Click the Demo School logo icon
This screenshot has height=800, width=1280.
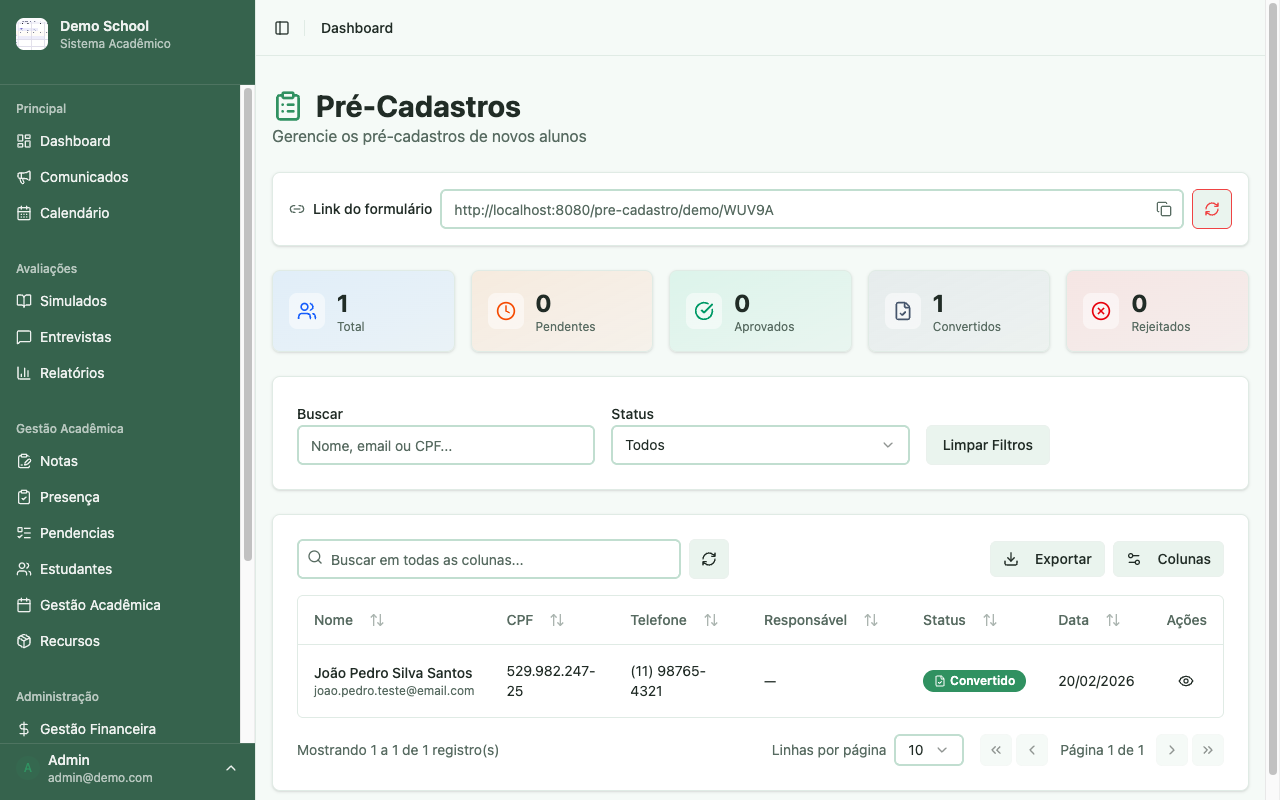(x=32, y=34)
